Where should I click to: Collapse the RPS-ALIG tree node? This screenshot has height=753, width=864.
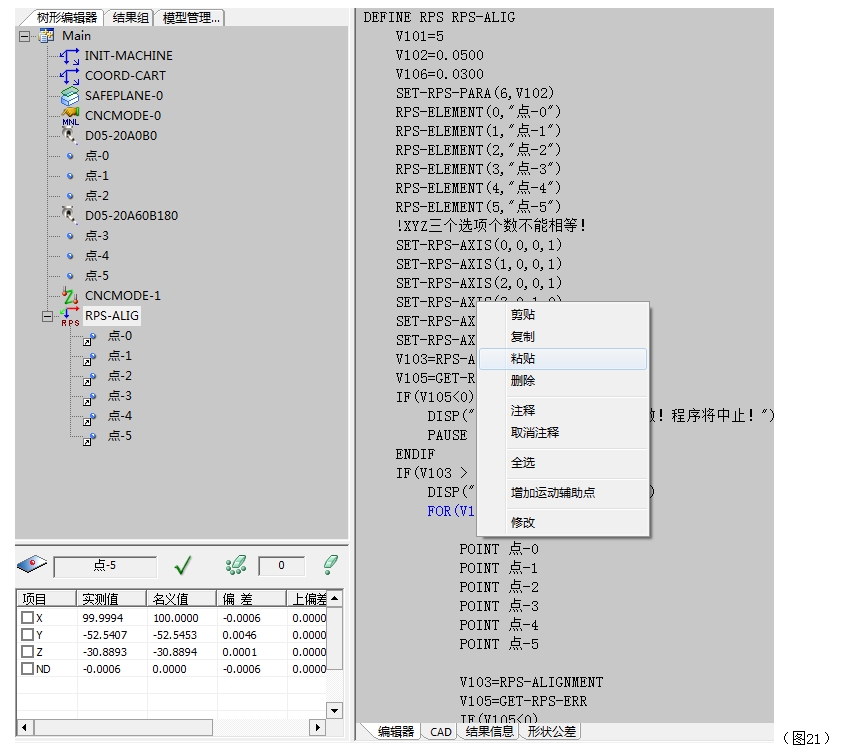click(x=48, y=317)
